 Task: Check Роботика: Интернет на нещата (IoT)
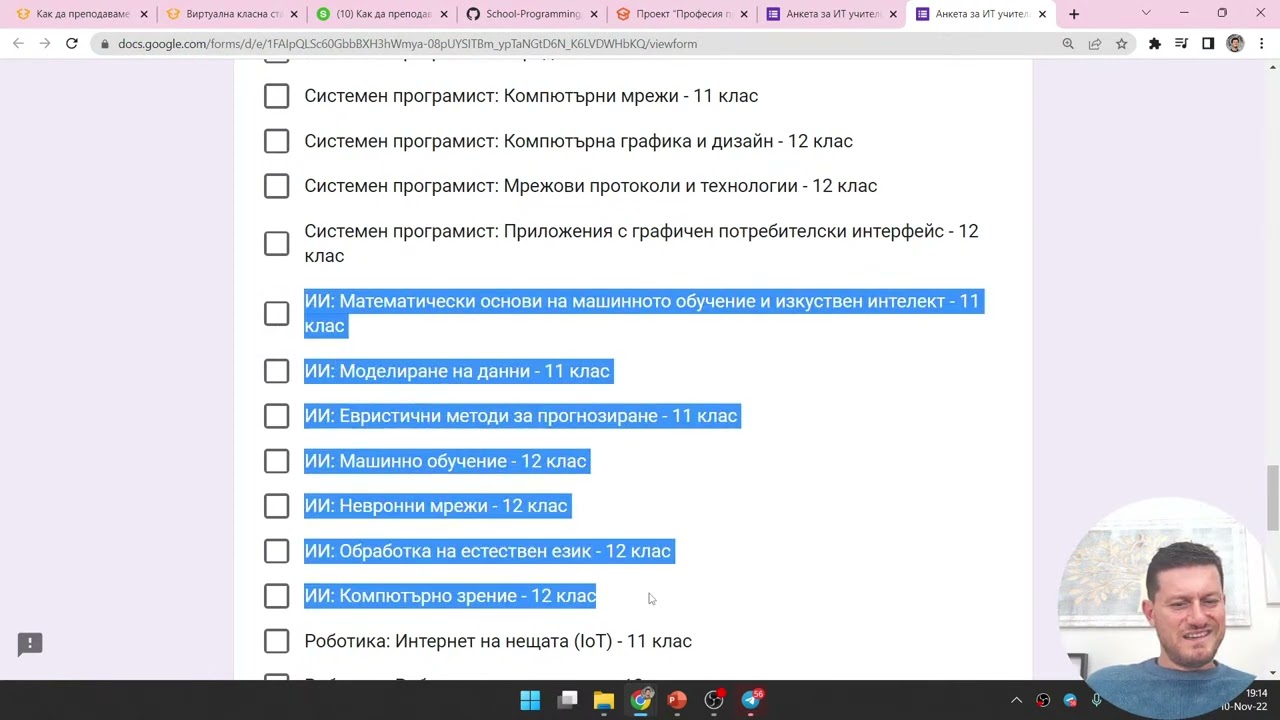point(277,641)
